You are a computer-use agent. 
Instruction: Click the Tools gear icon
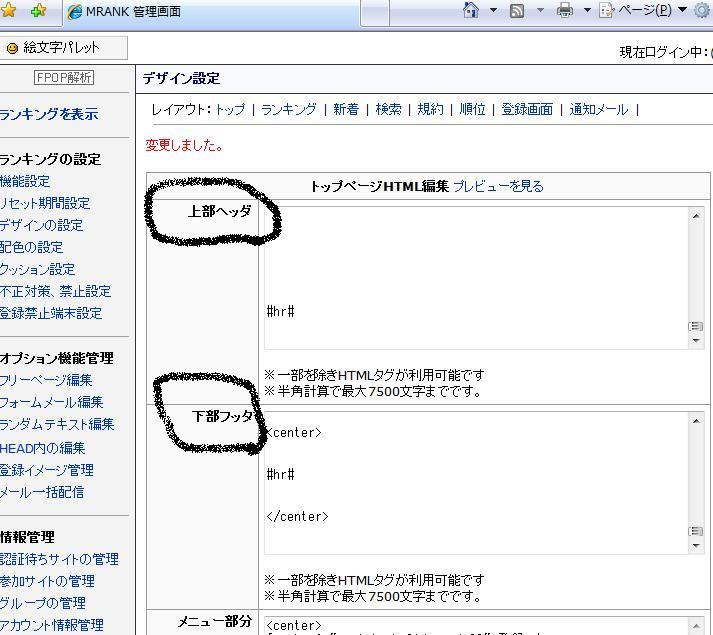(x=704, y=10)
